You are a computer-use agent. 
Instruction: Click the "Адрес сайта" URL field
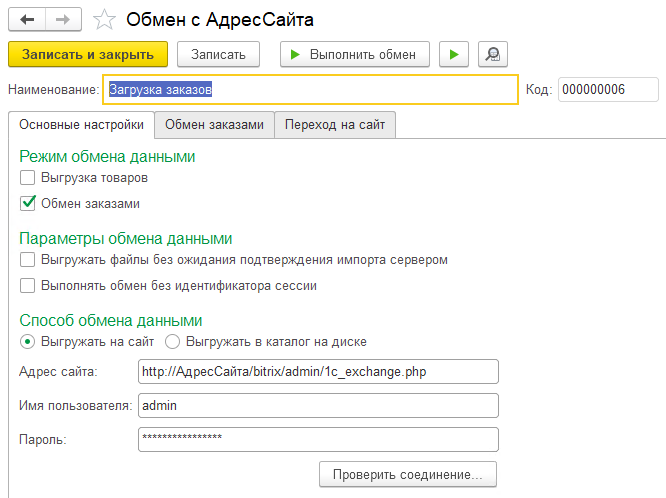pos(318,371)
